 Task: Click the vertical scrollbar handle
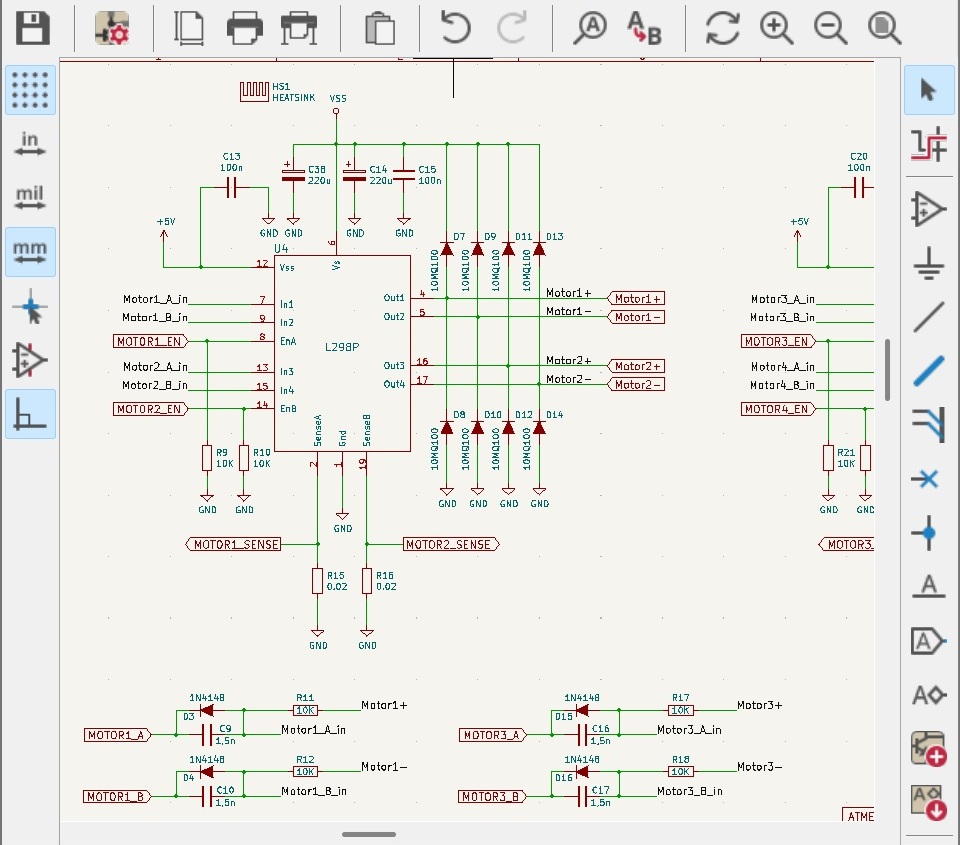887,370
